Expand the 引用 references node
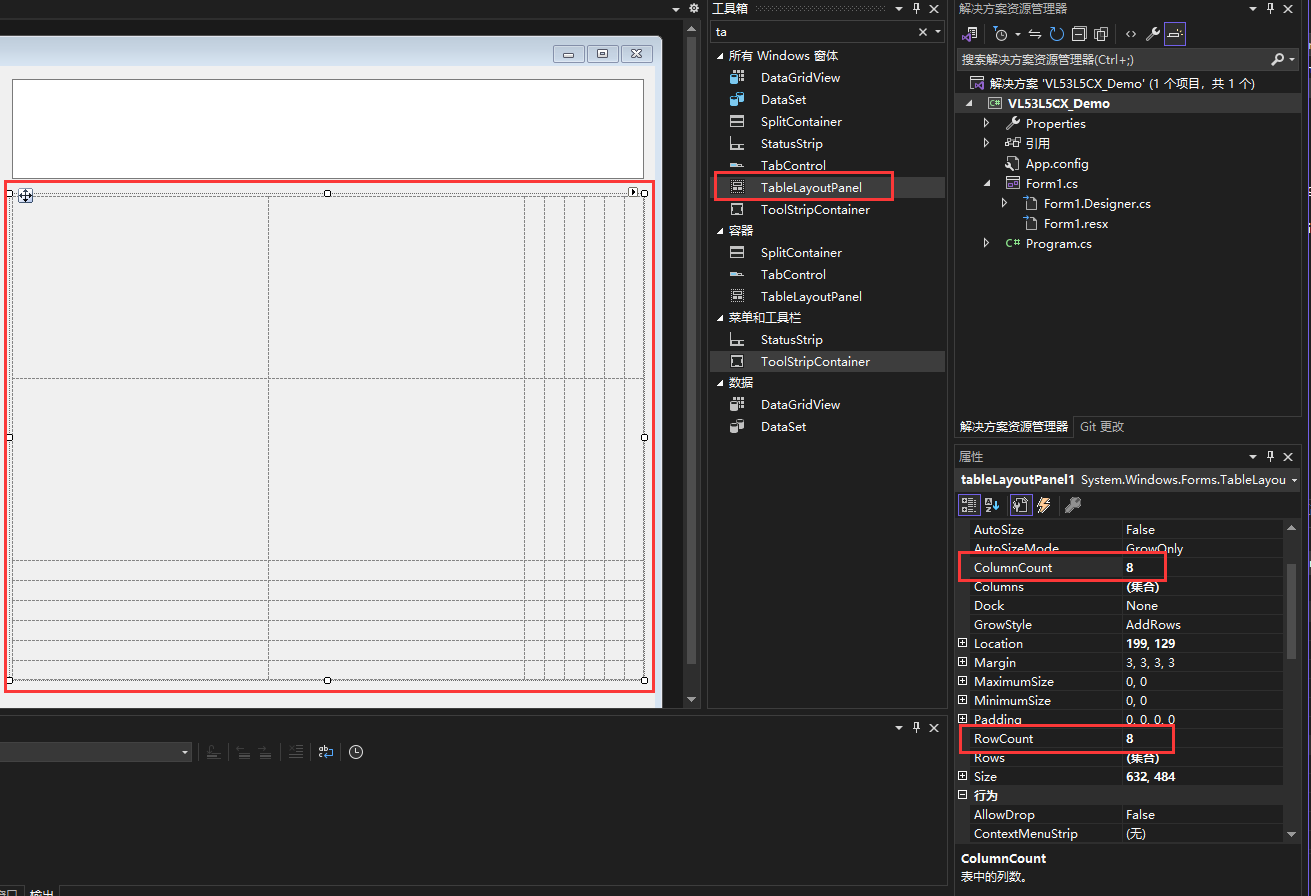Image resolution: width=1311 pixels, height=896 pixels. point(987,144)
